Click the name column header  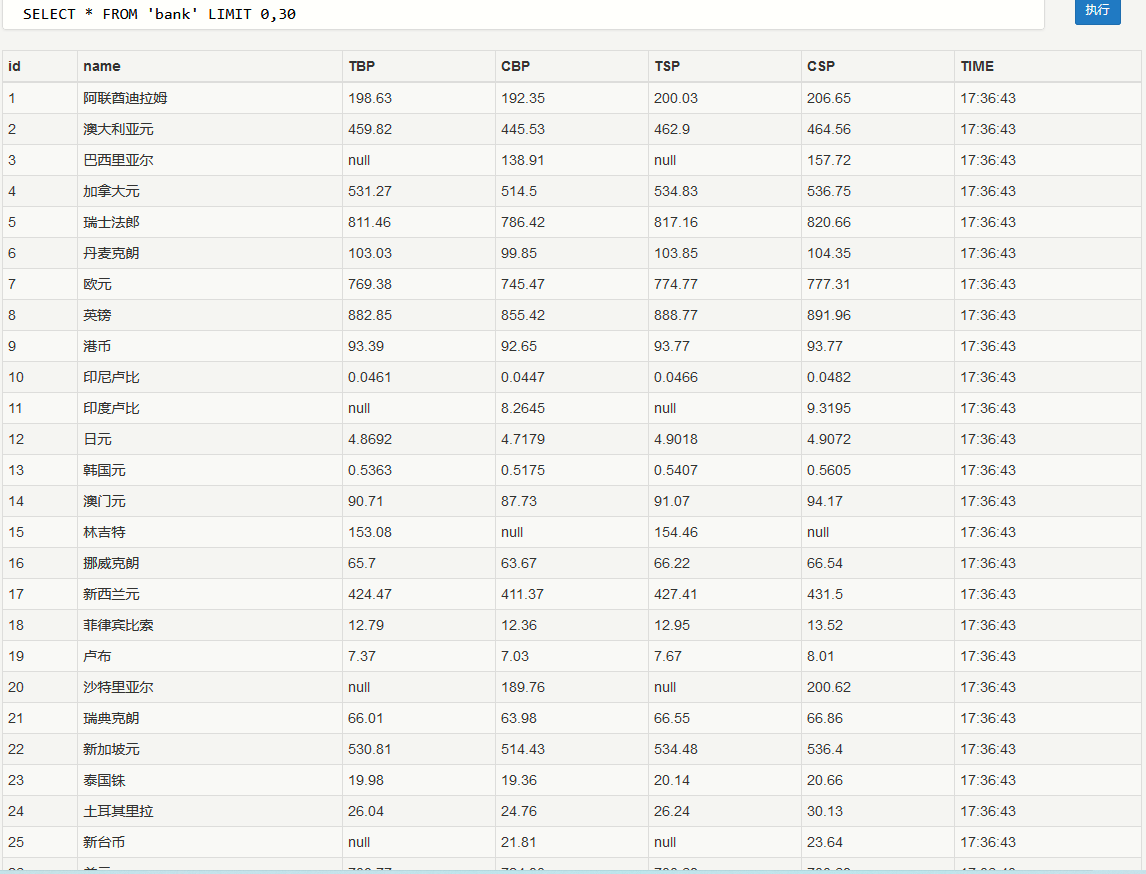(102, 66)
